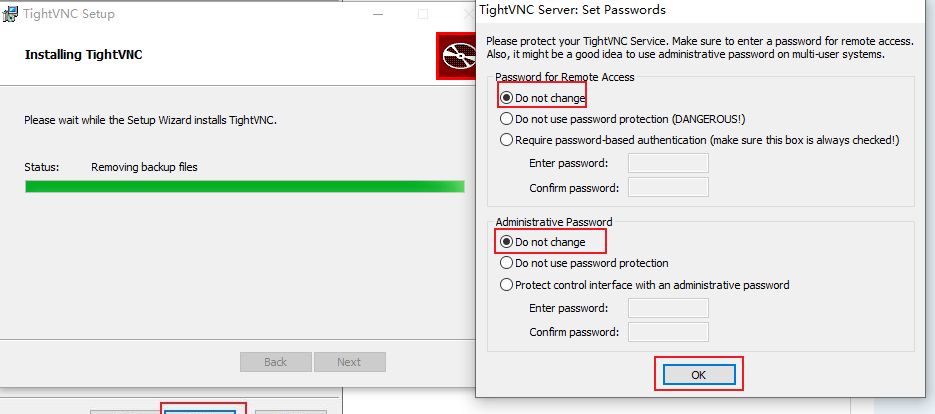Minimize the TightVNC Setup window

click(377, 14)
